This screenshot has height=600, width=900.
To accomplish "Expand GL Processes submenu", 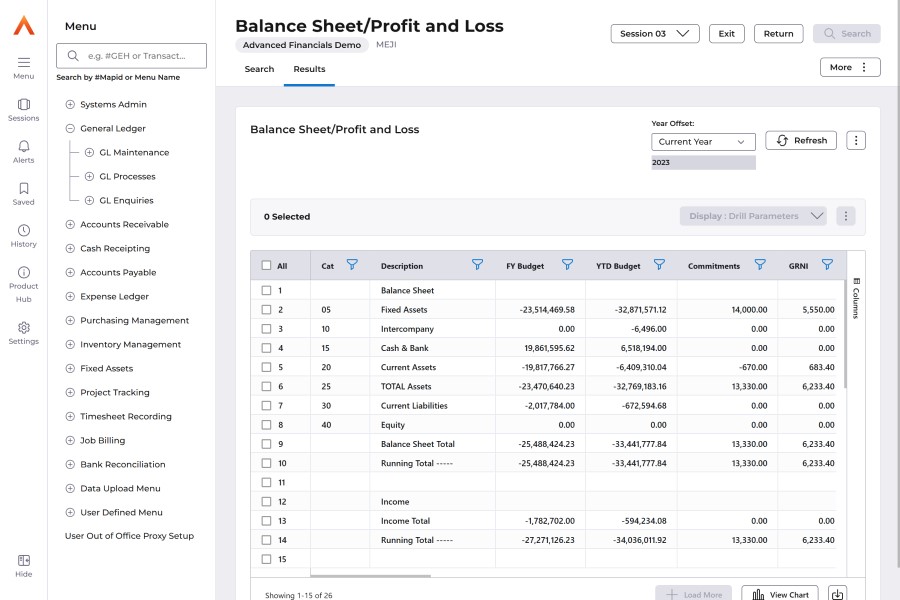I will (90, 176).
